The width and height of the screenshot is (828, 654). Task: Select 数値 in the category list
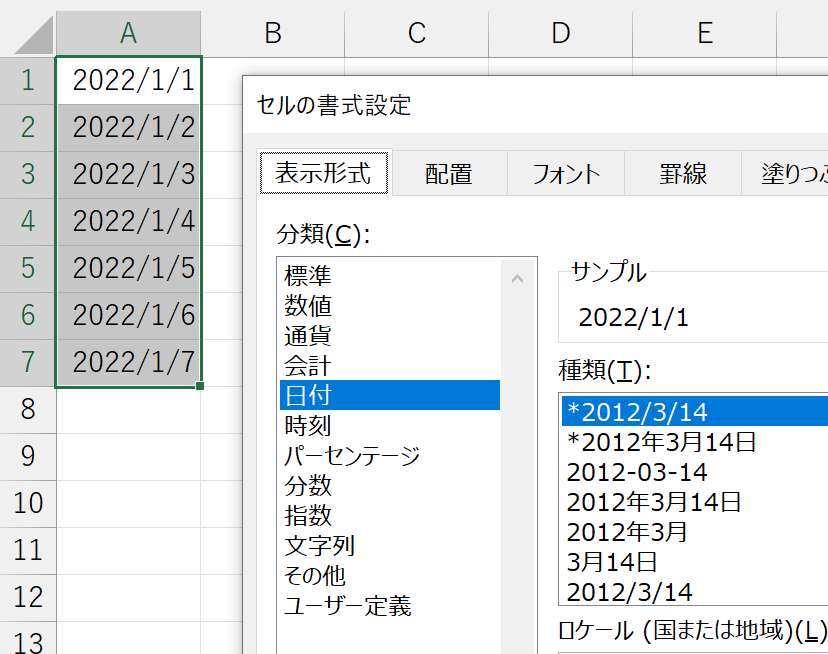[390, 305]
